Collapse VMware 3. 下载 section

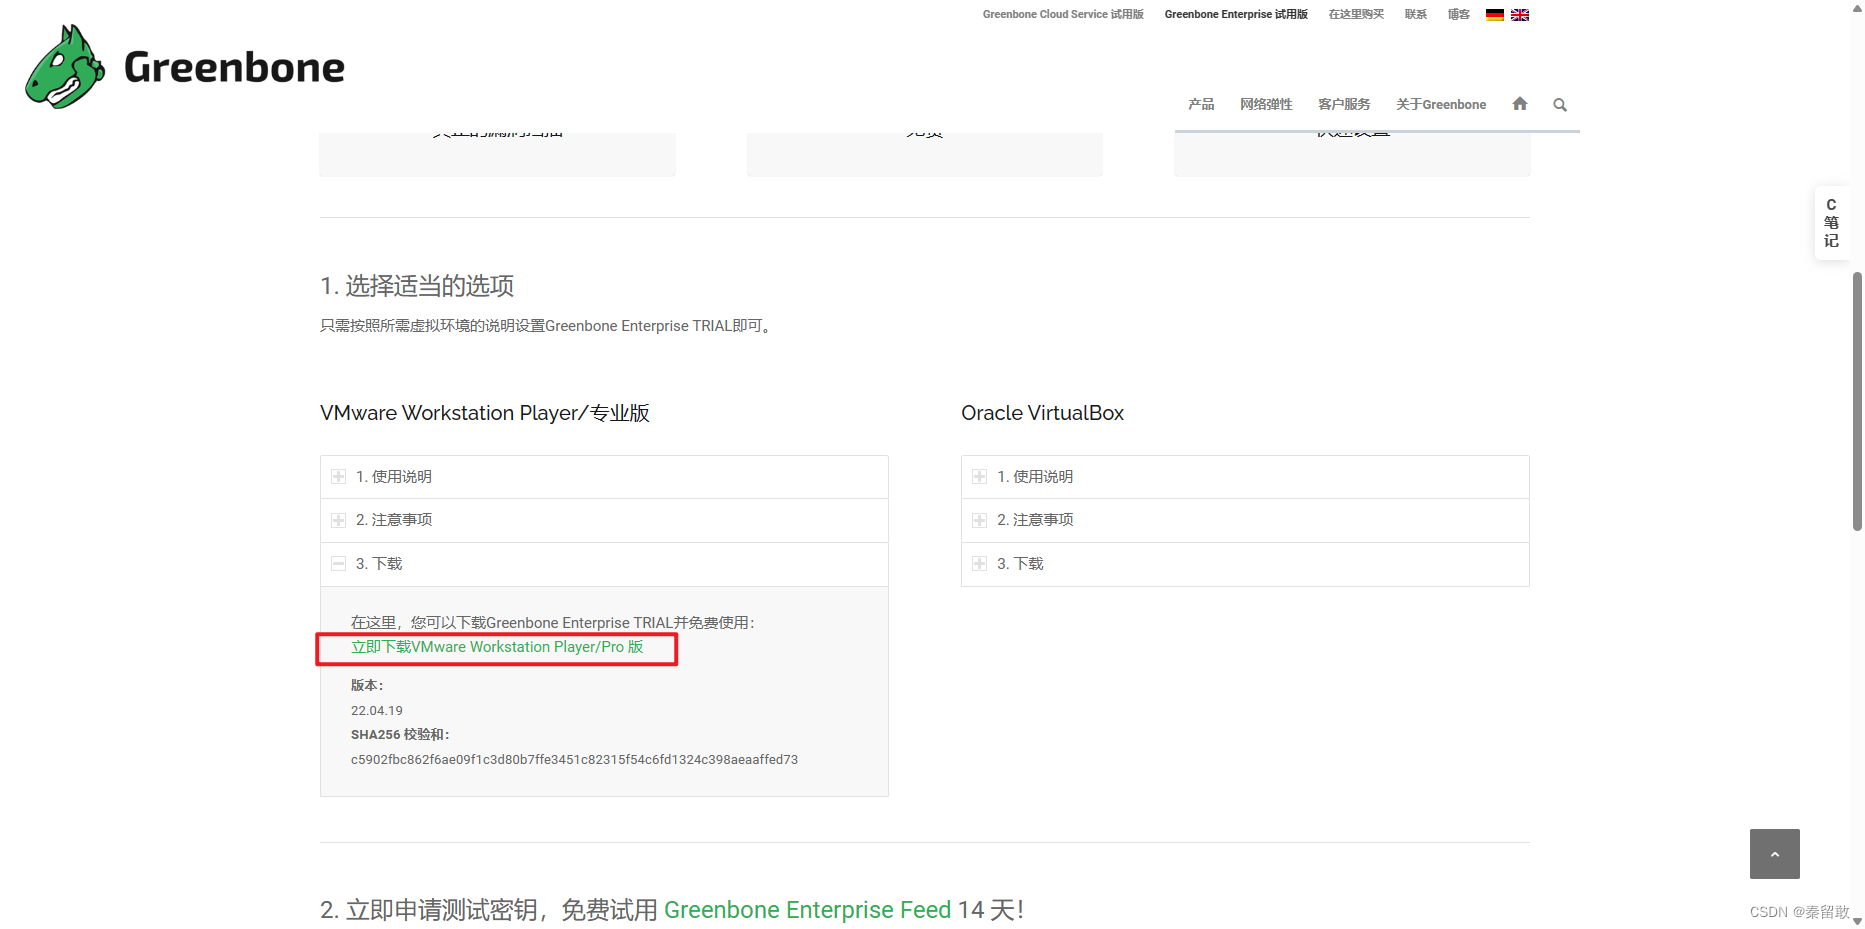[x=604, y=564]
